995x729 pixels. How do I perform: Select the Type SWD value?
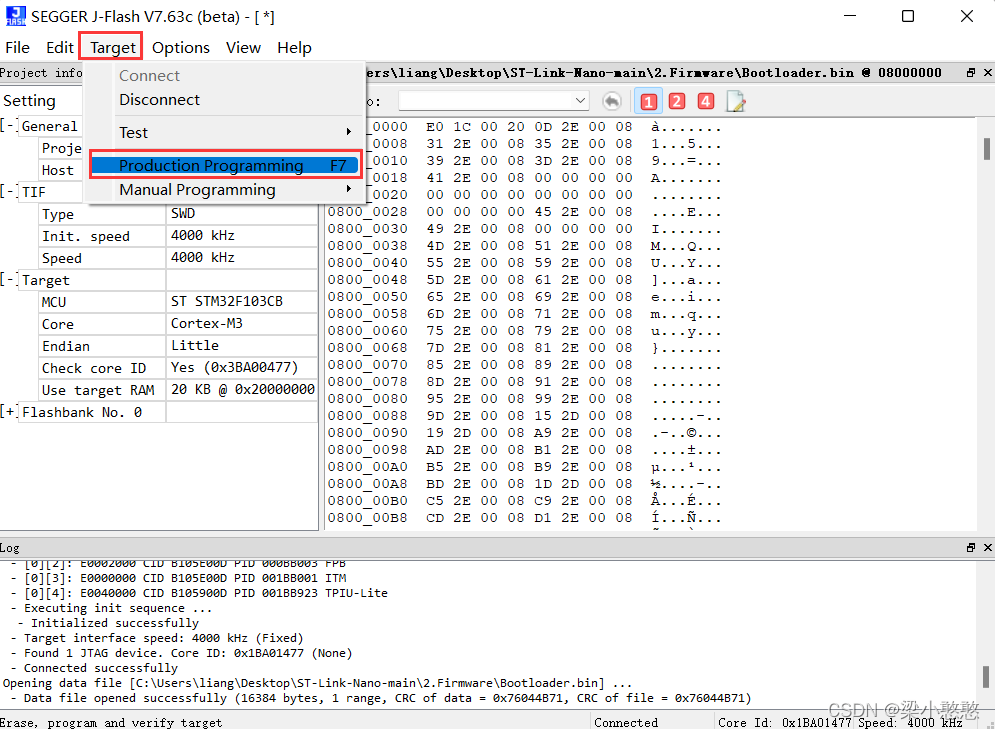pyautogui.click(x=242, y=214)
